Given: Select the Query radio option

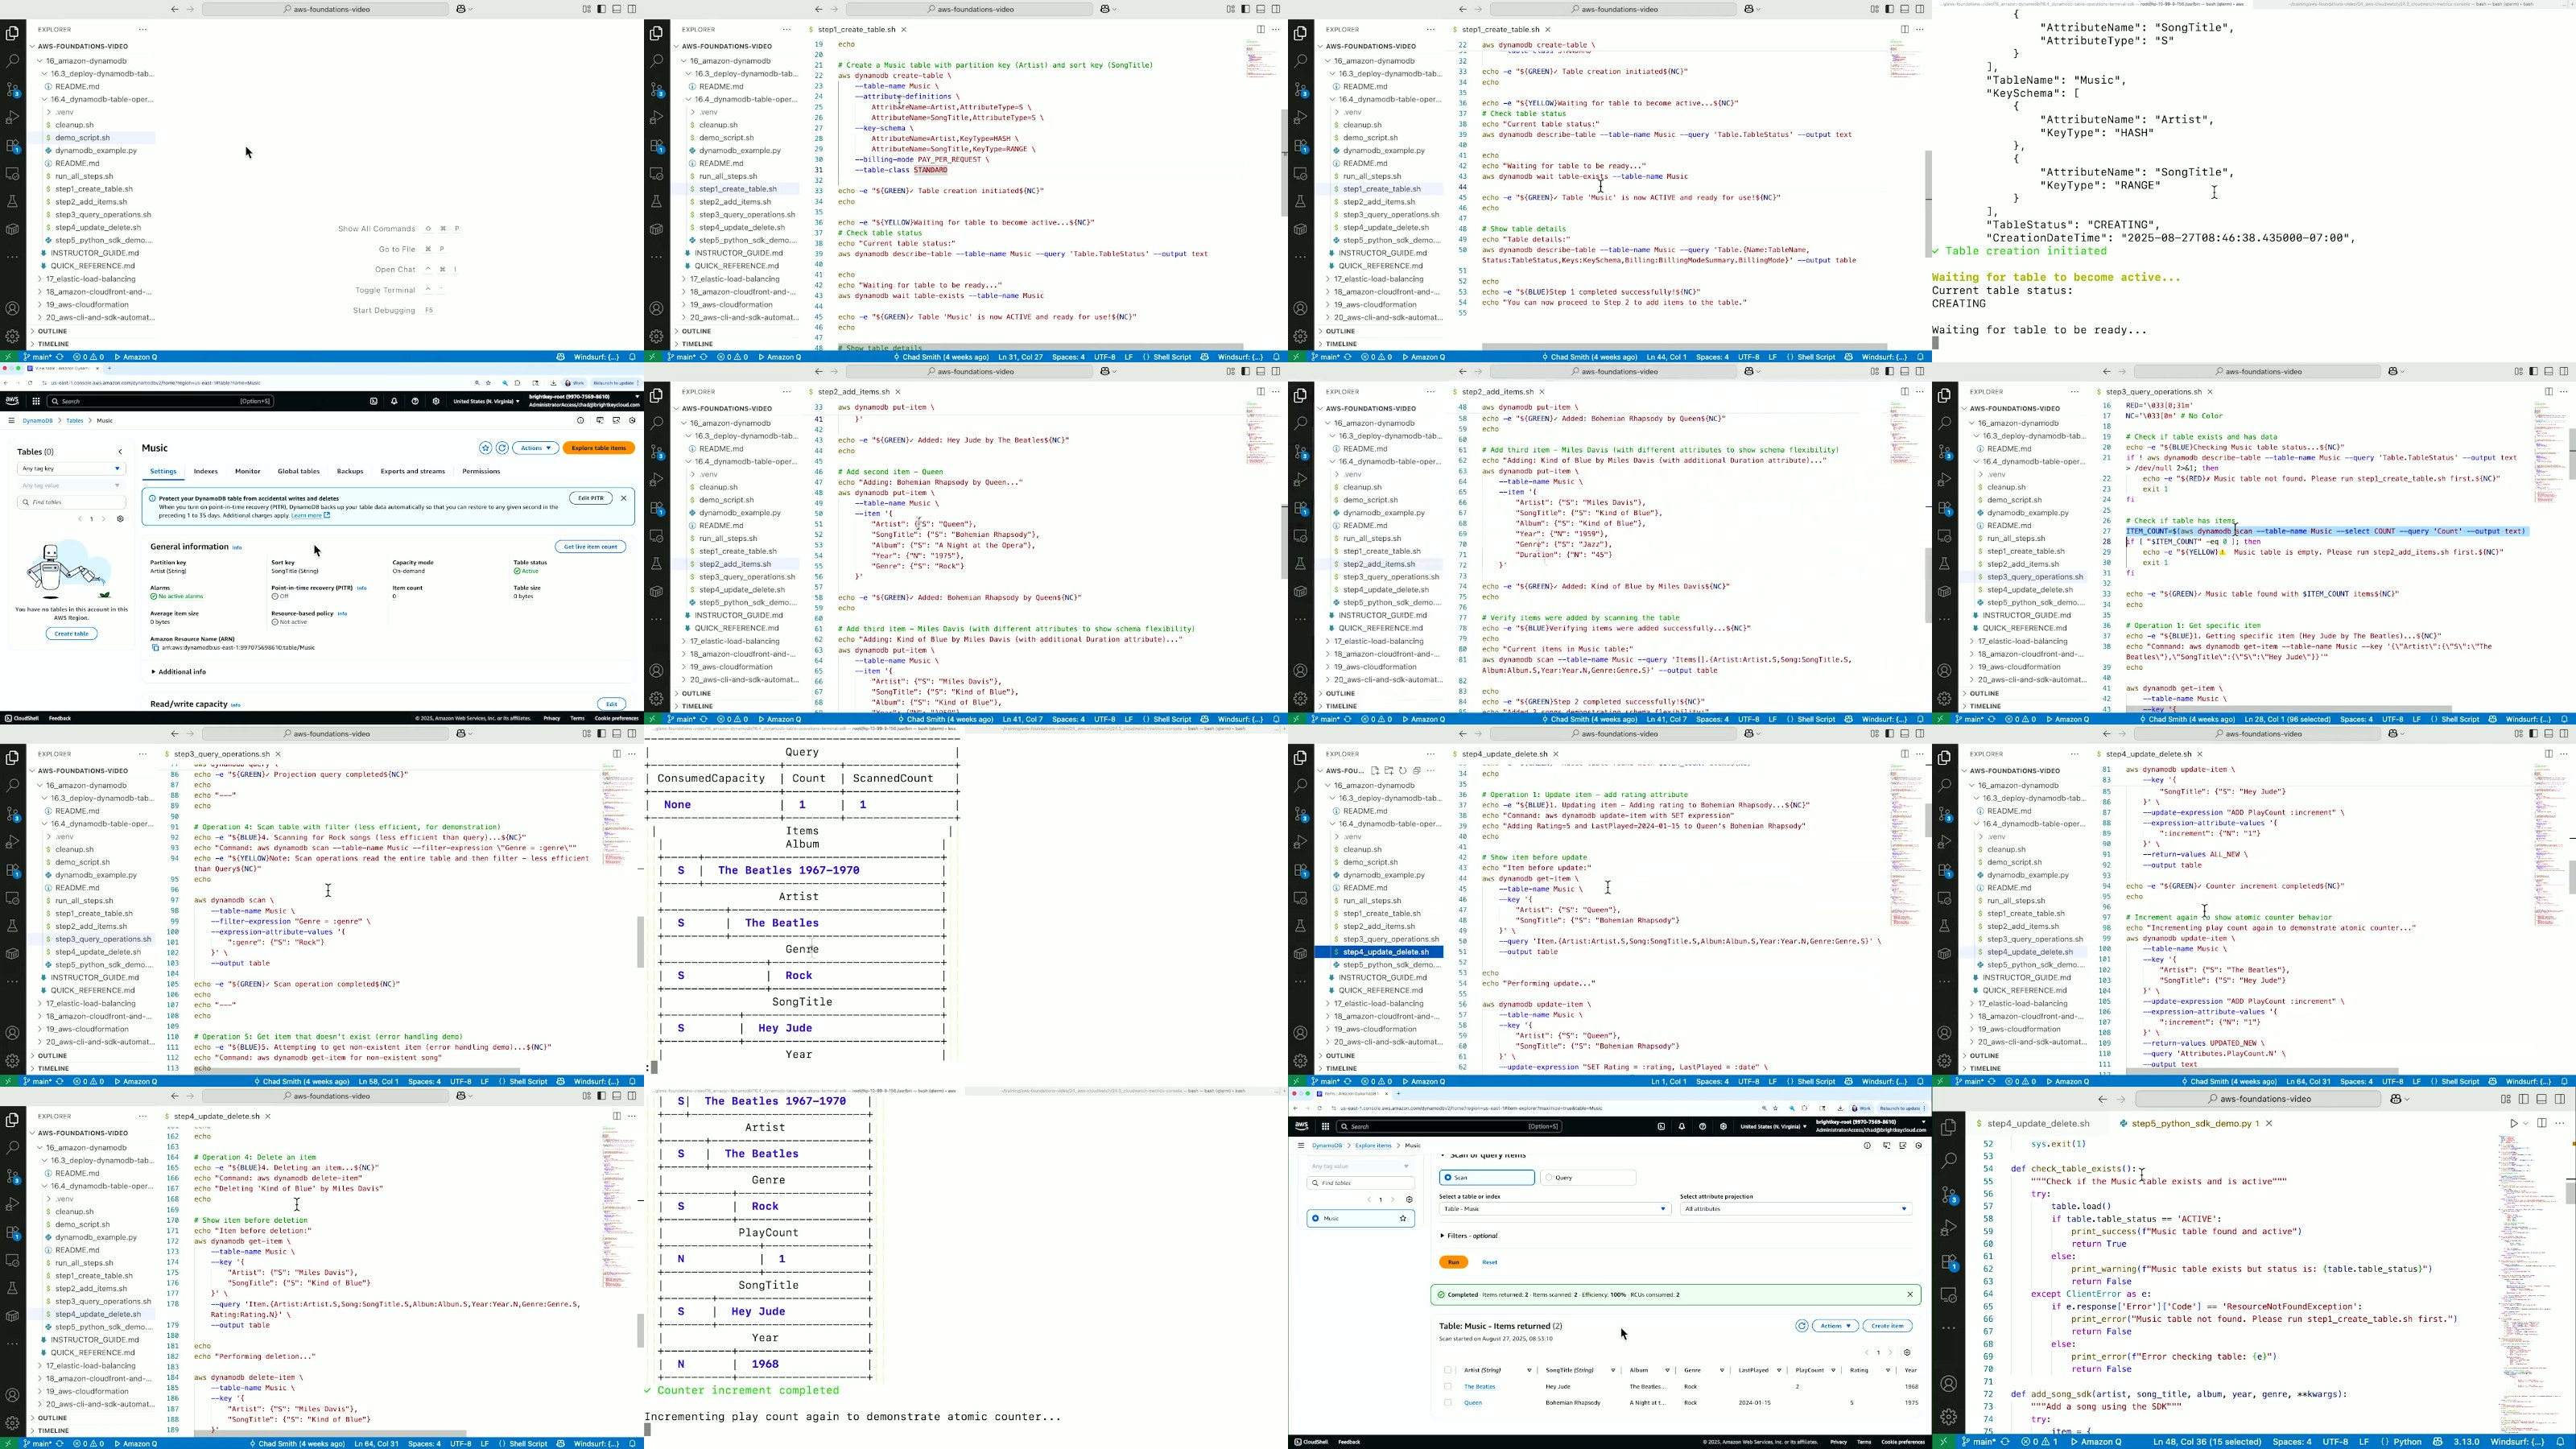Looking at the screenshot, I should pos(1549,1177).
